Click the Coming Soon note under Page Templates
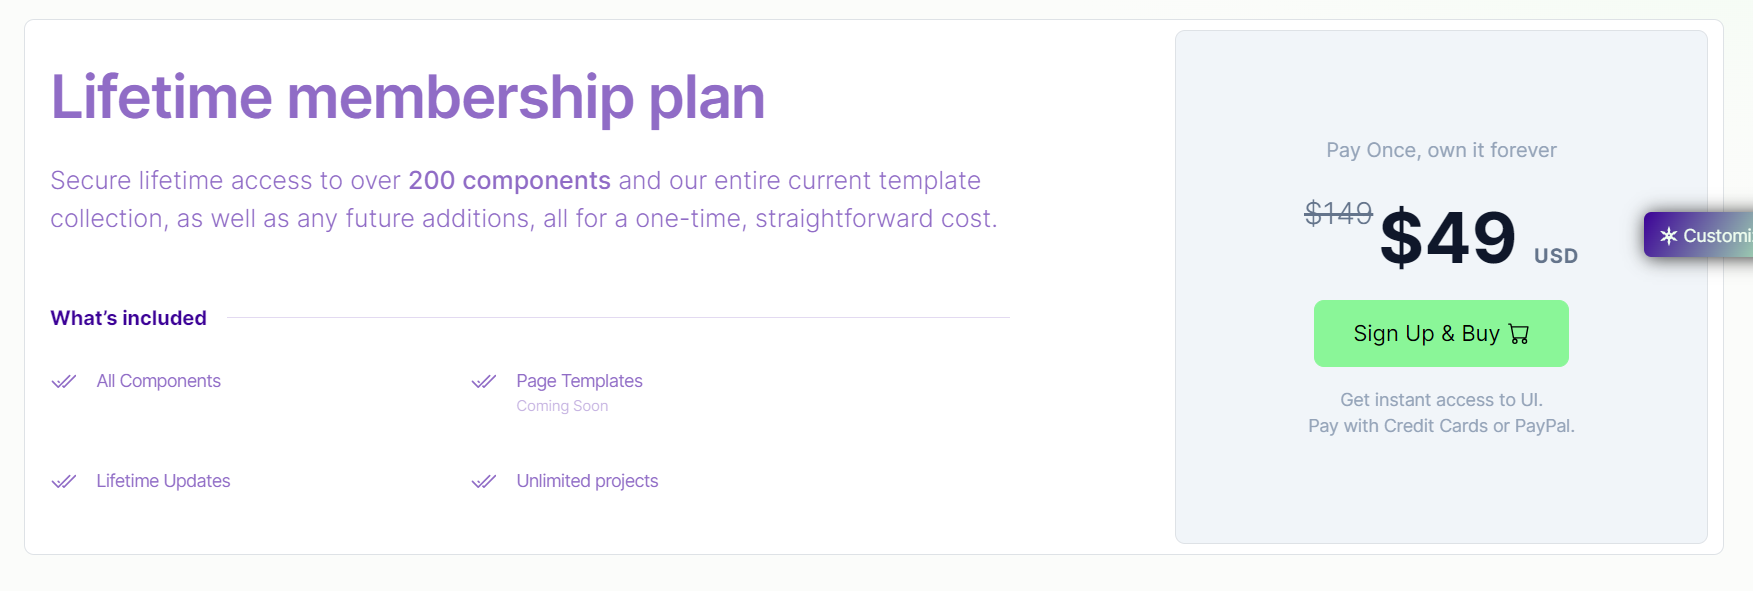1753x591 pixels. 562,406
